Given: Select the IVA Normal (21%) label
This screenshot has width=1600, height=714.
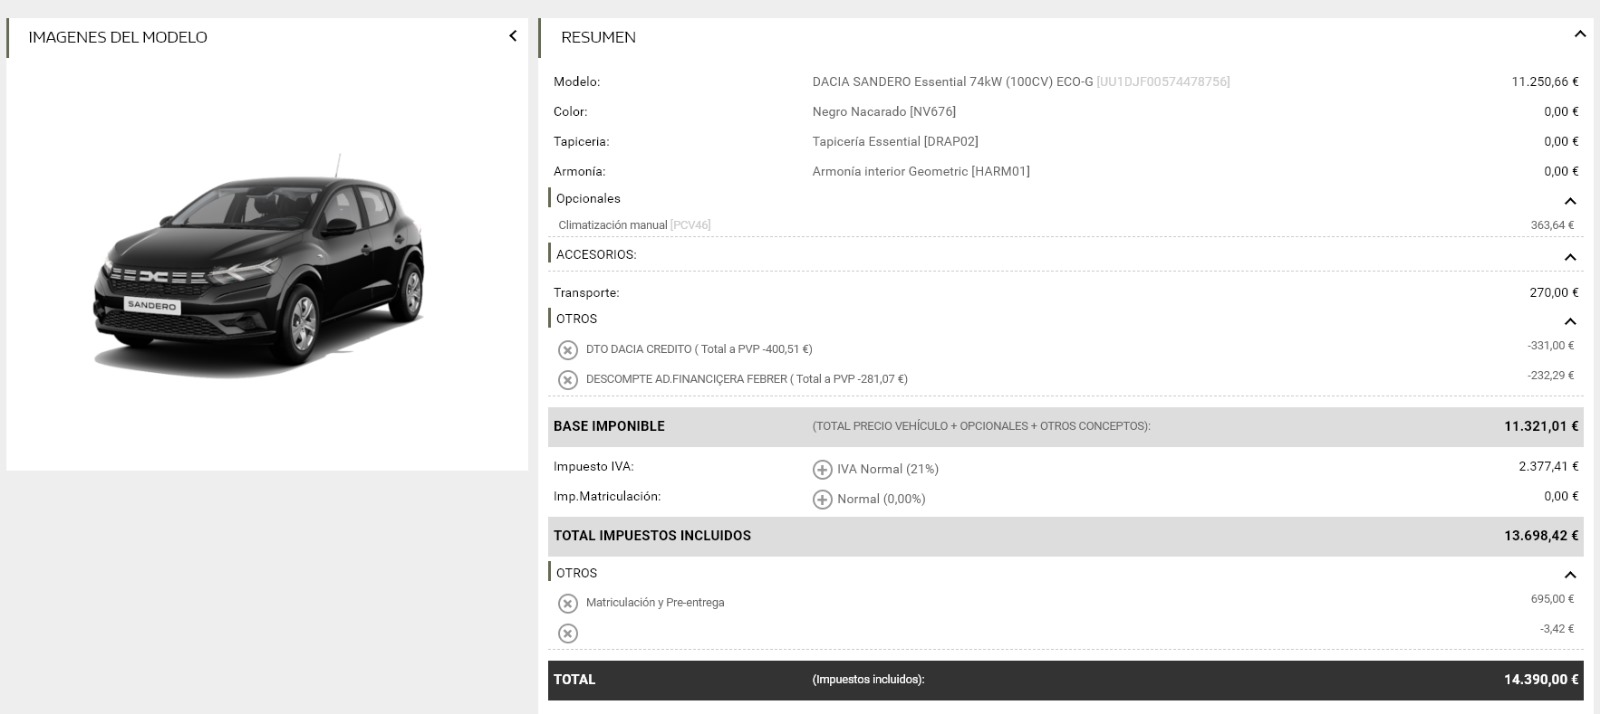Looking at the screenshot, I should coord(888,469).
